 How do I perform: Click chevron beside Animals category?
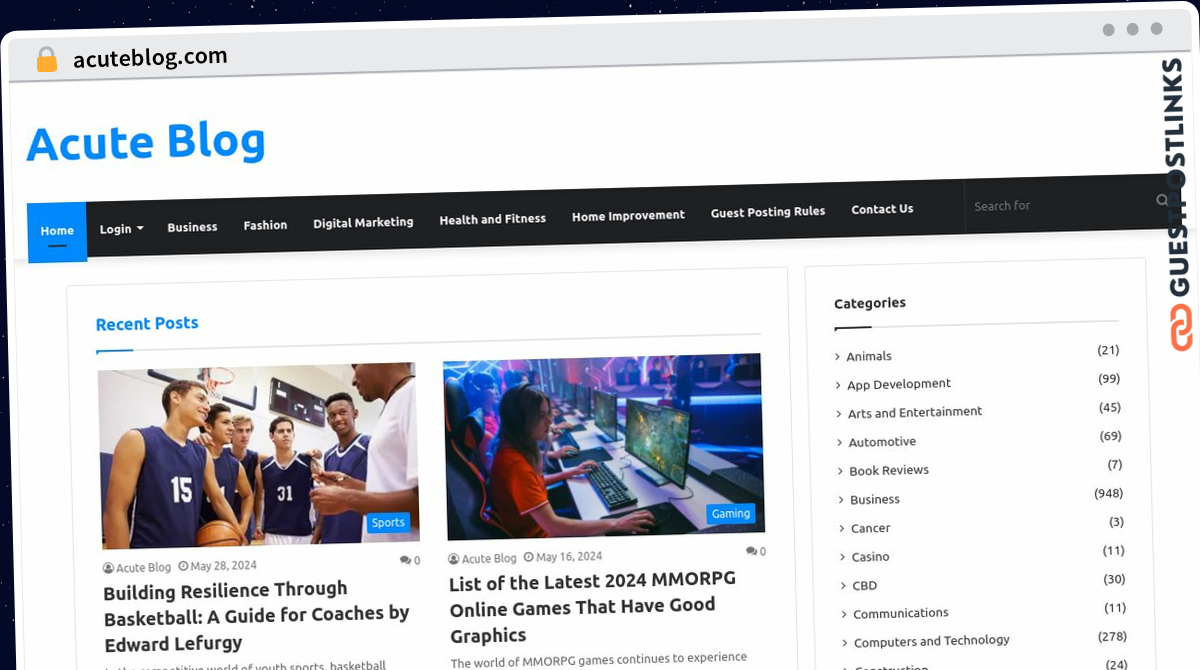tap(838, 356)
